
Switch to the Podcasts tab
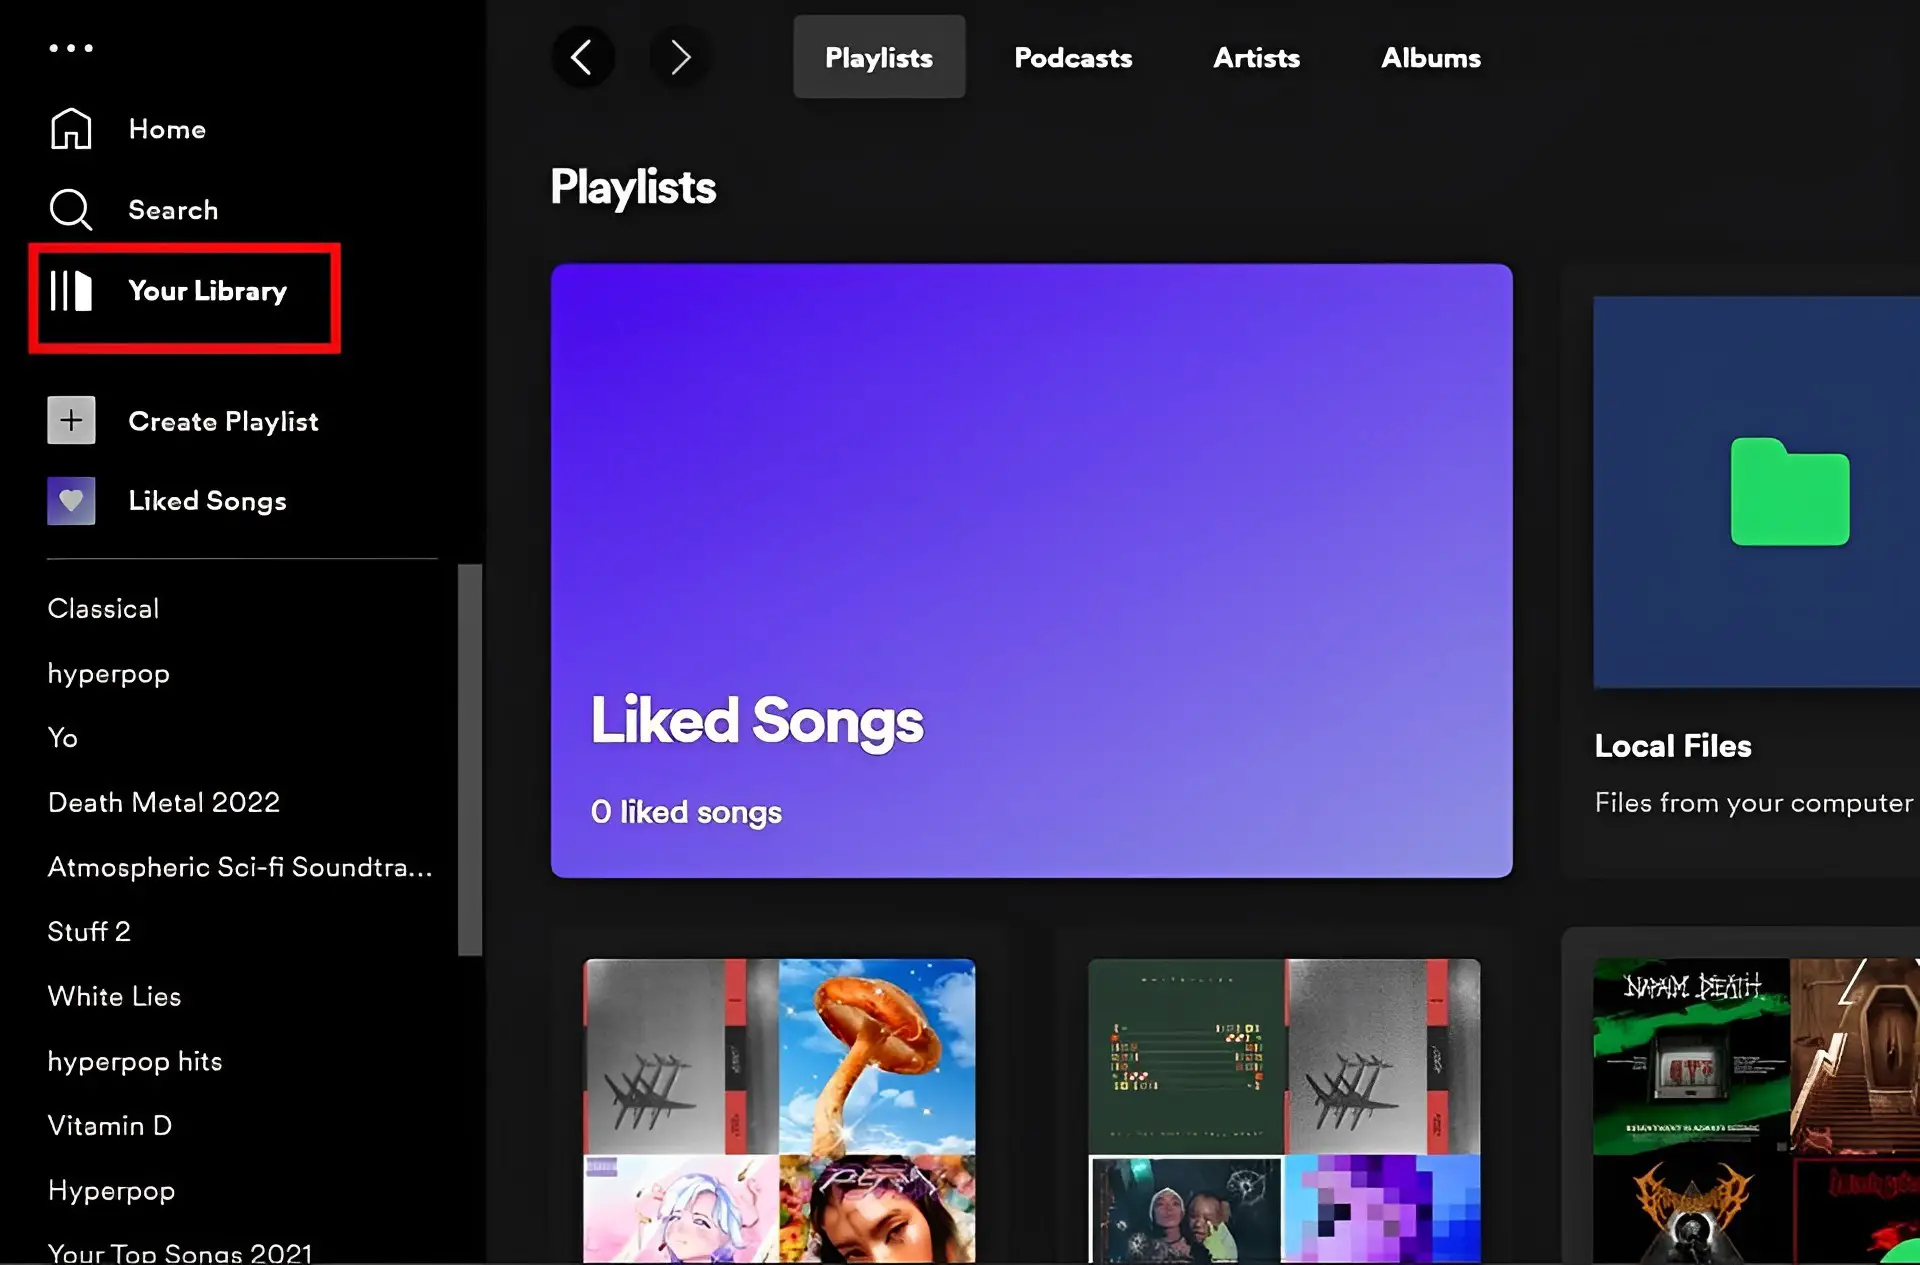[1072, 58]
